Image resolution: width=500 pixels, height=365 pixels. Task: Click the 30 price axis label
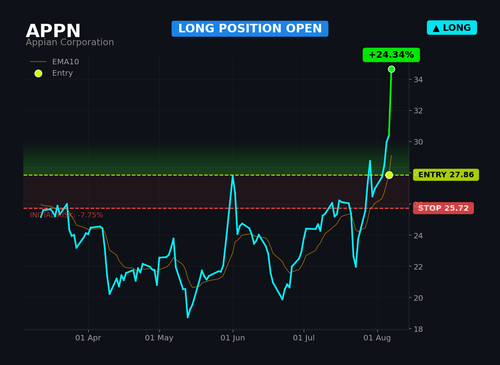pos(418,142)
